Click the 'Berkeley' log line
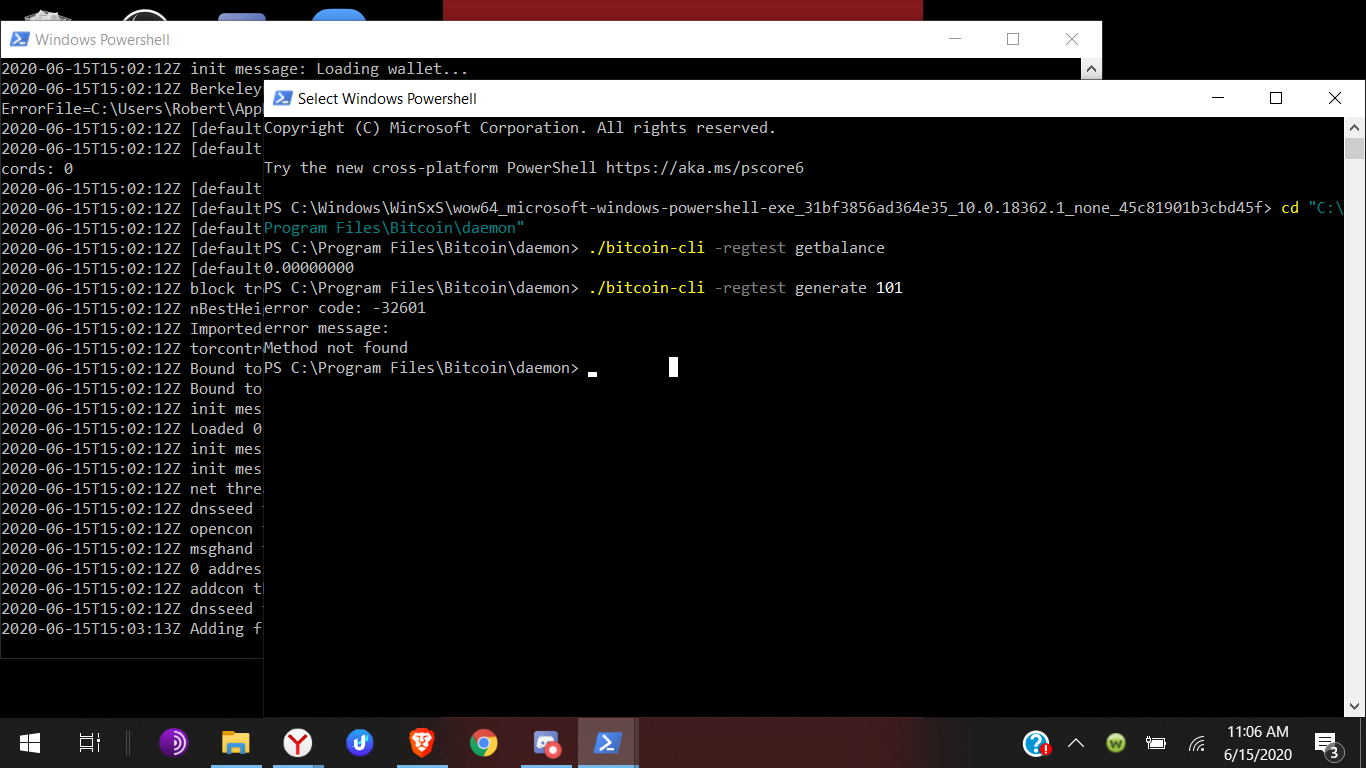 pos(131,89)
